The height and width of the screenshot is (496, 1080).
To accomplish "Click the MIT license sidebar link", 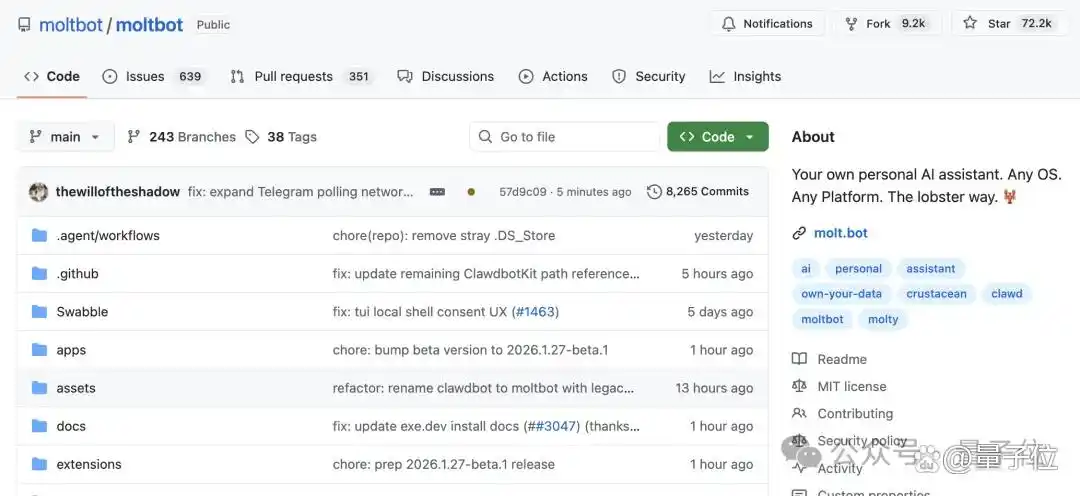I will click(x=852, y=386).
